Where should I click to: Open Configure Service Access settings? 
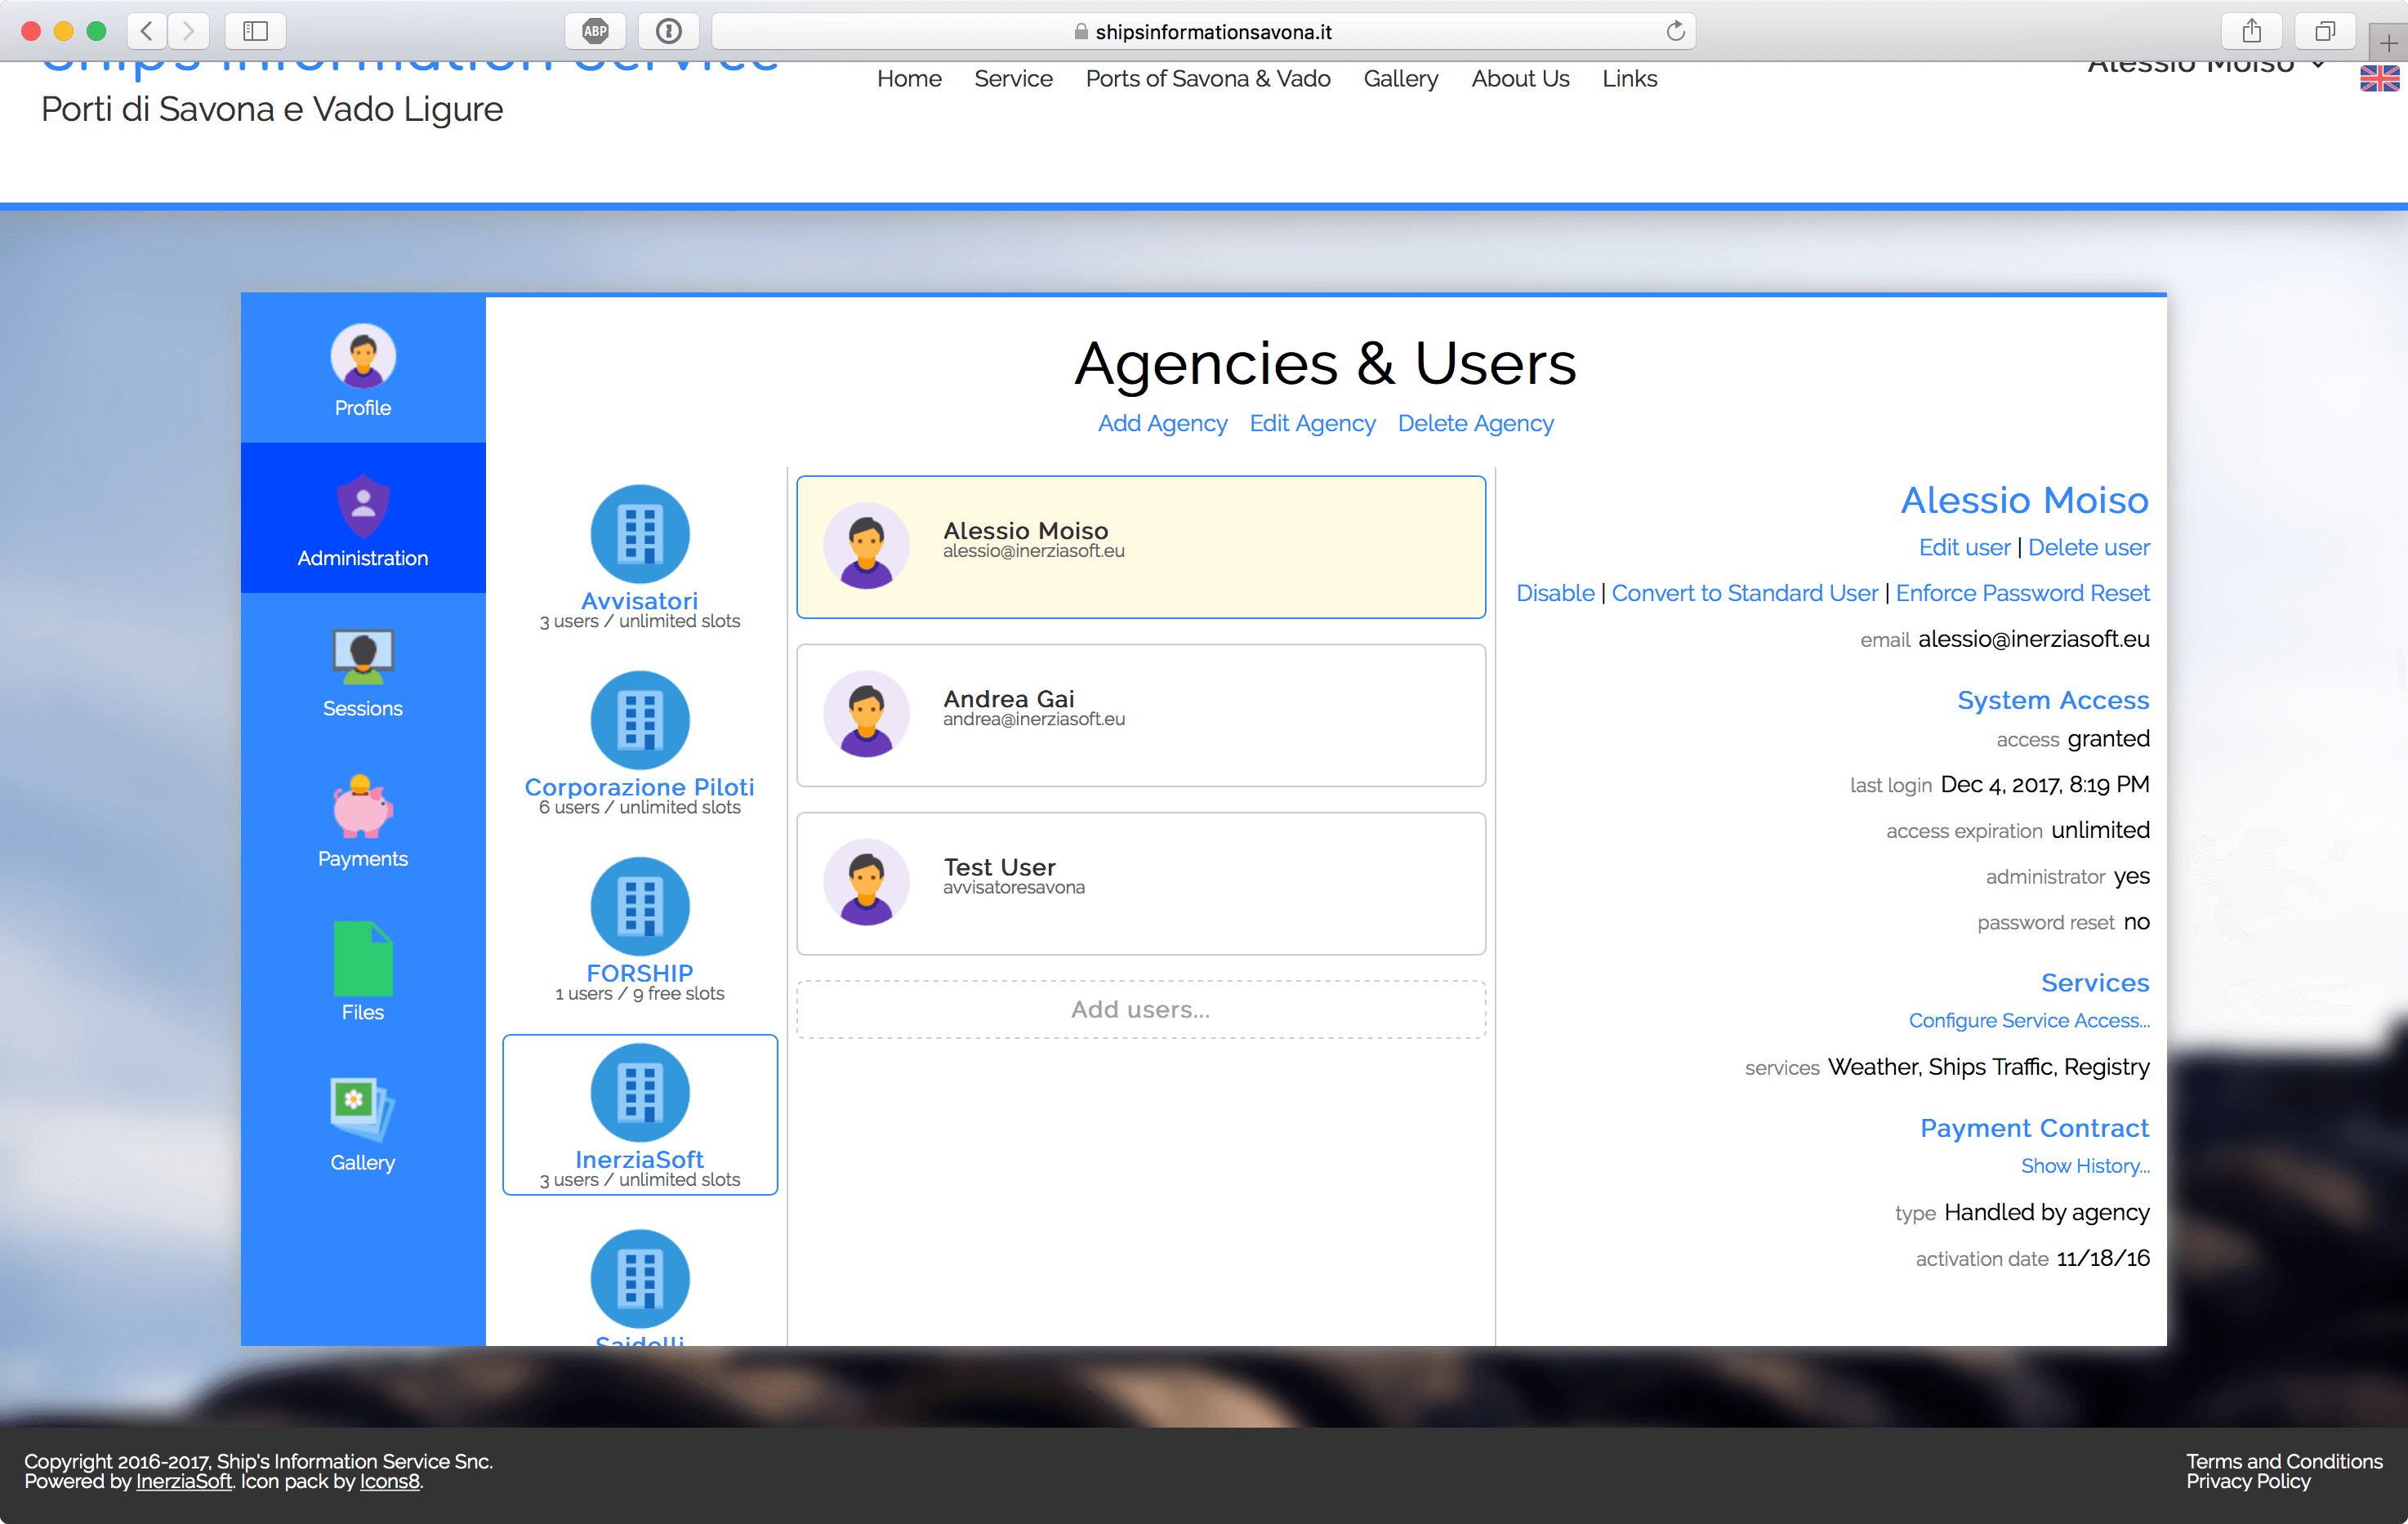pos(2029,1020)
